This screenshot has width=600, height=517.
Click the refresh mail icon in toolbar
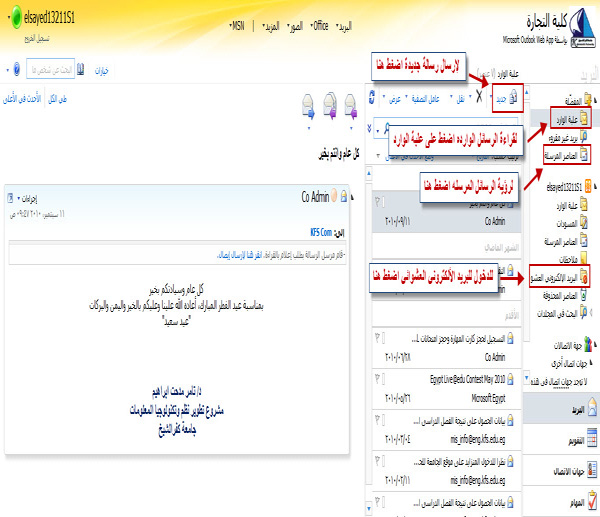372,99
